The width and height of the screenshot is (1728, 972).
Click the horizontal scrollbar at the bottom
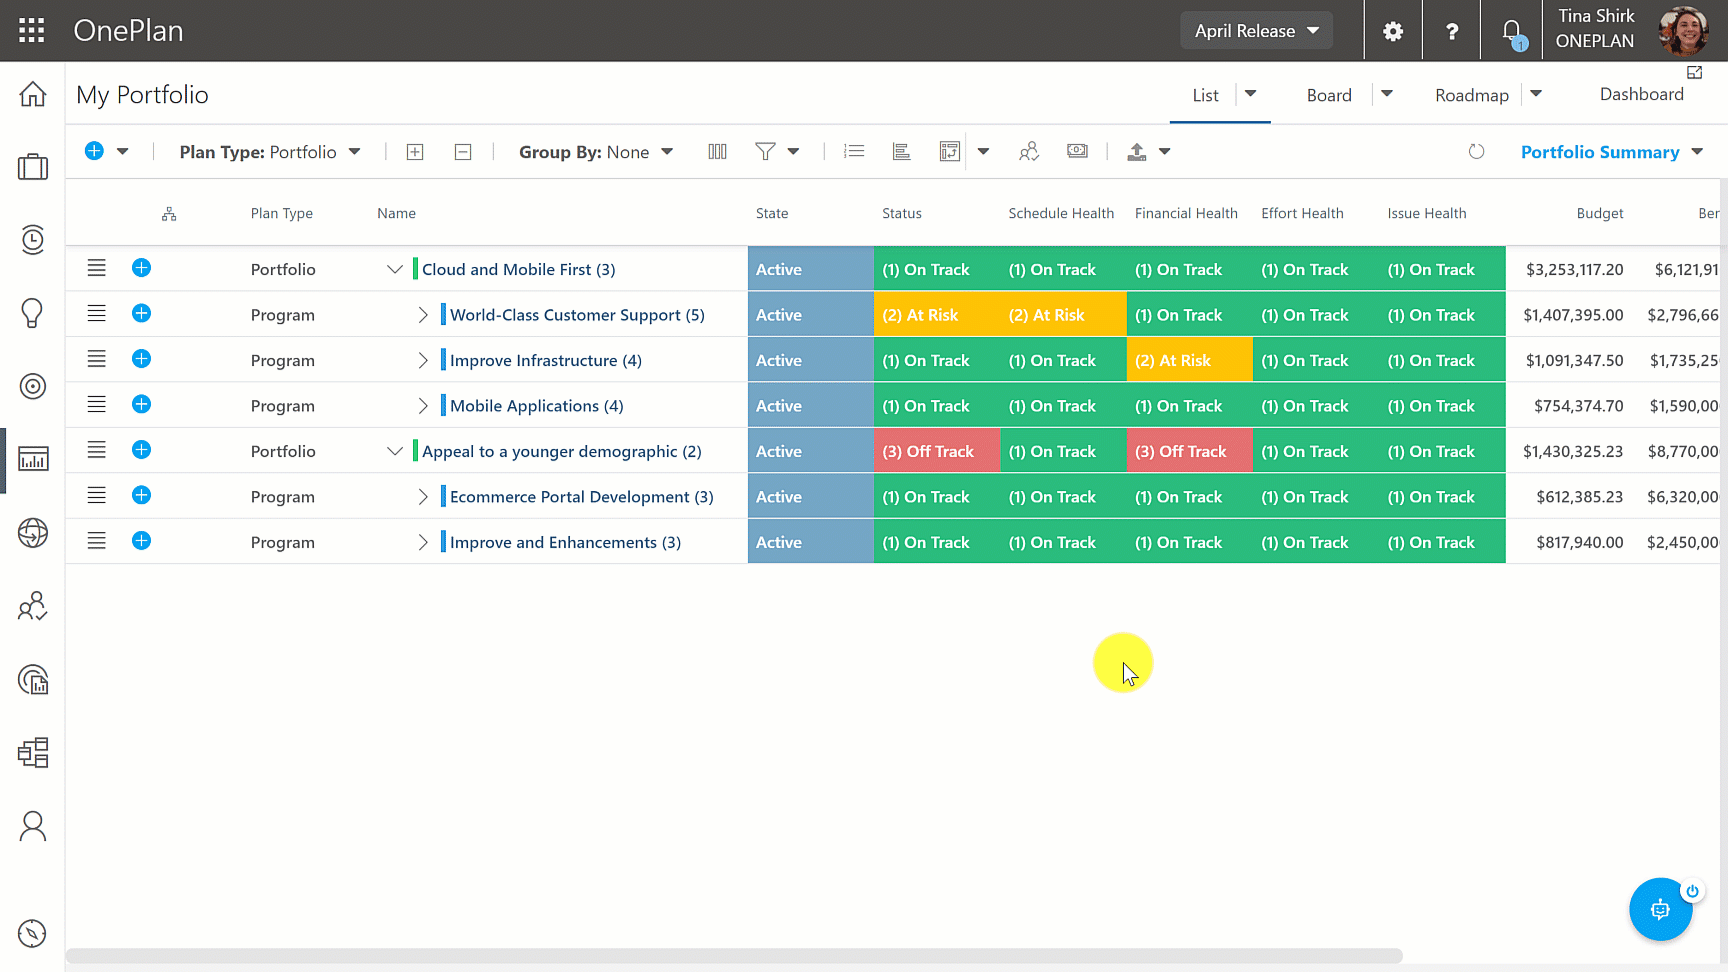(734, 956)
